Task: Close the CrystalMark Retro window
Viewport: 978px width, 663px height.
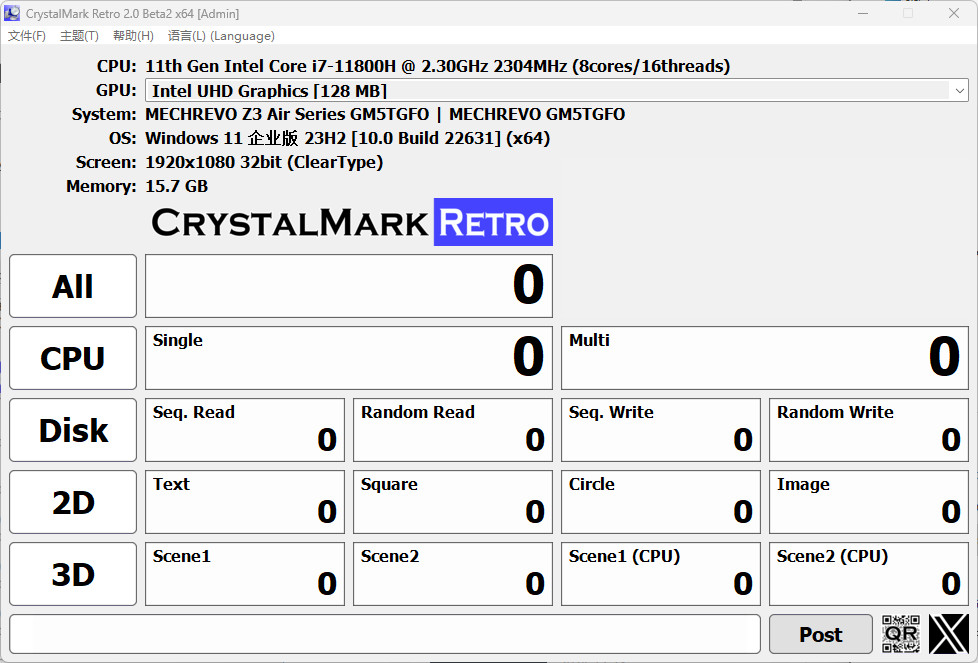Action: point(954,13)
